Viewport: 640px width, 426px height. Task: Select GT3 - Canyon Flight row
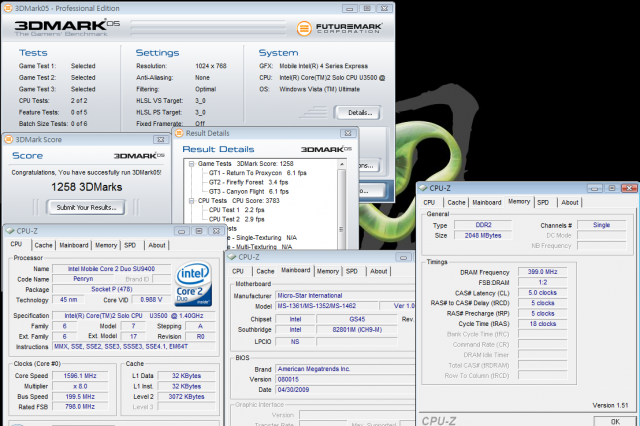coord(249,191)
